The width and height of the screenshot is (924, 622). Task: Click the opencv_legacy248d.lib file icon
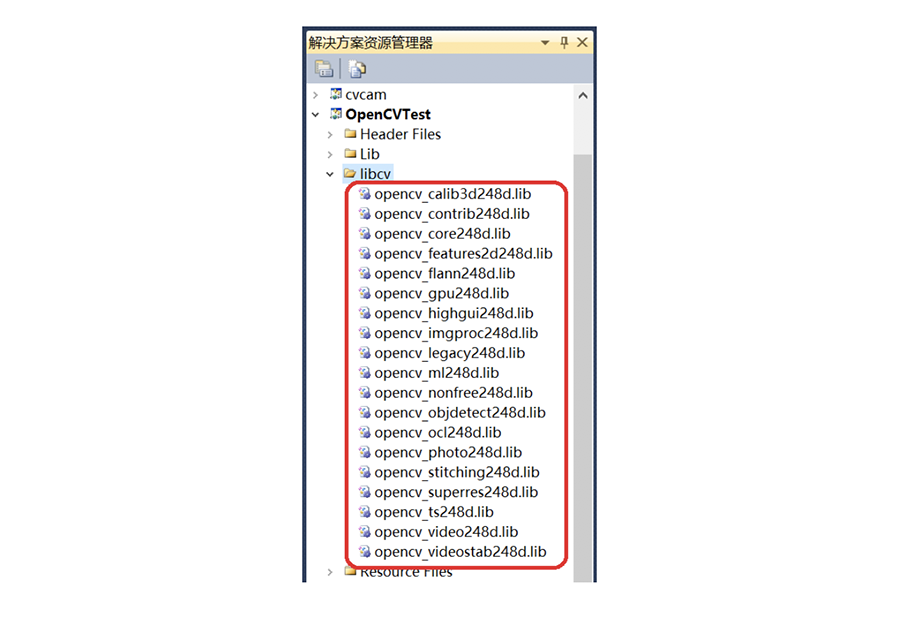(x=365, y=353)
